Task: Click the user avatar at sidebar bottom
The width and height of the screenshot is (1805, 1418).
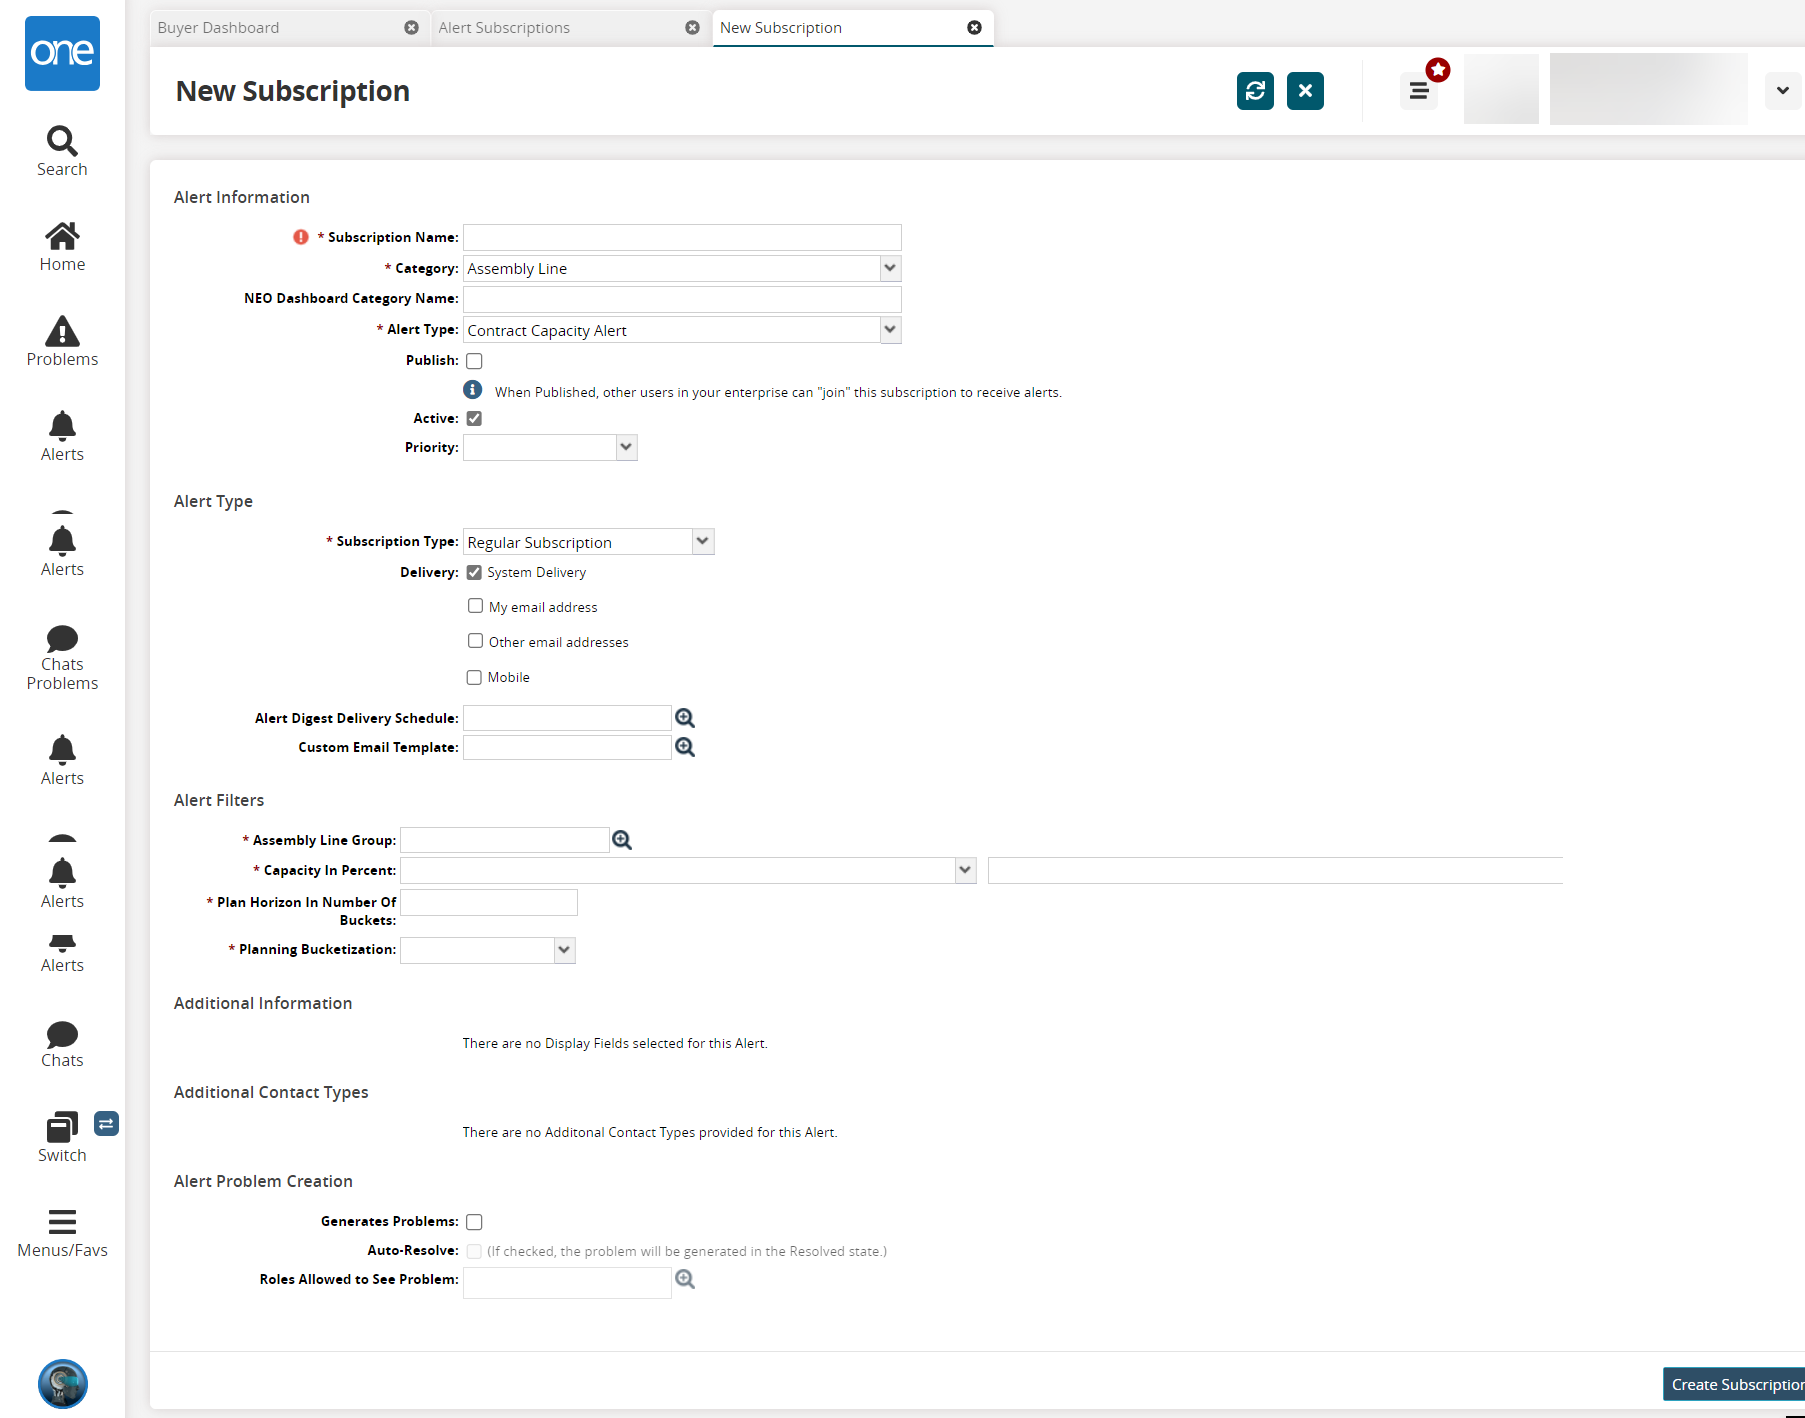Action: point(62,1384)
